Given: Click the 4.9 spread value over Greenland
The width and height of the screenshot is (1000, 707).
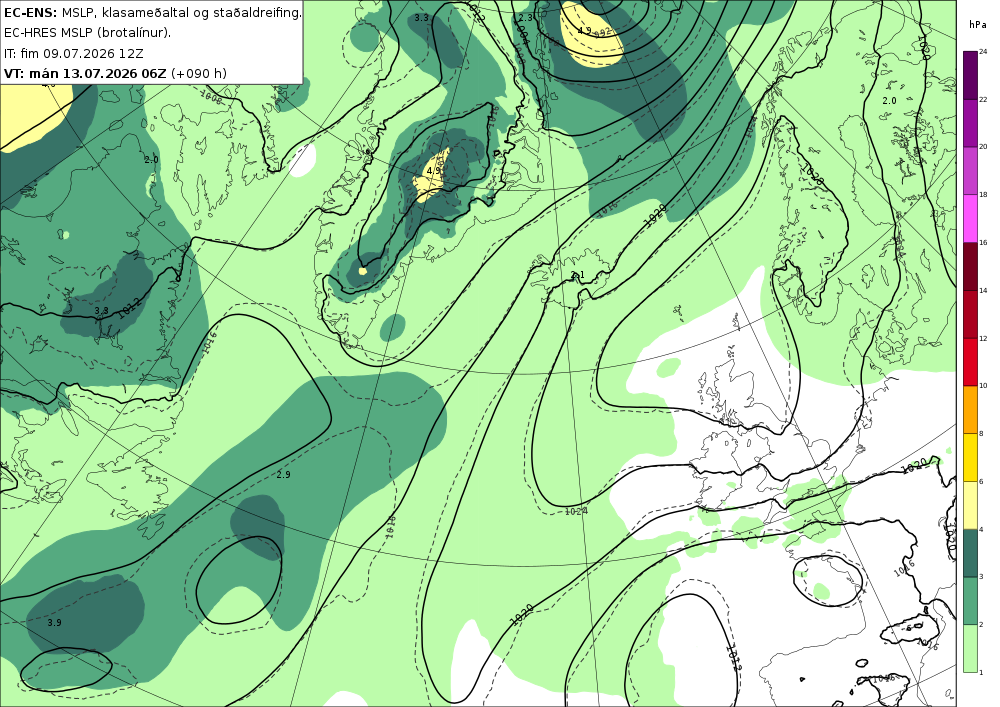Looking at the screenshot, I should tap(434, 171).
